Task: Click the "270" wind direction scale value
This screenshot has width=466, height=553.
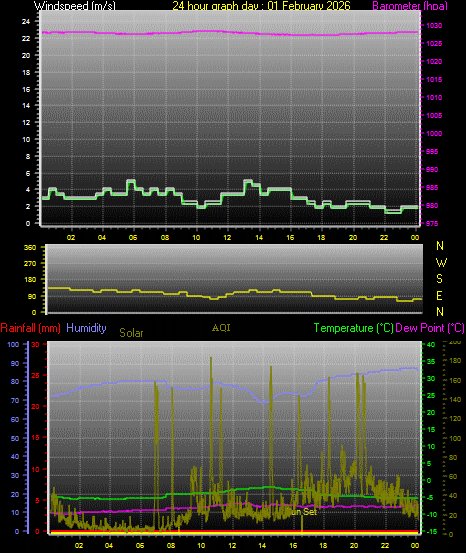Action: click(x=30, y=263)
